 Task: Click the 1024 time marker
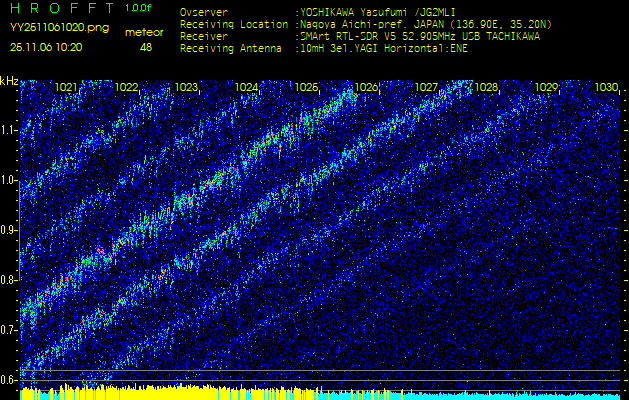(x=246, y=87)
